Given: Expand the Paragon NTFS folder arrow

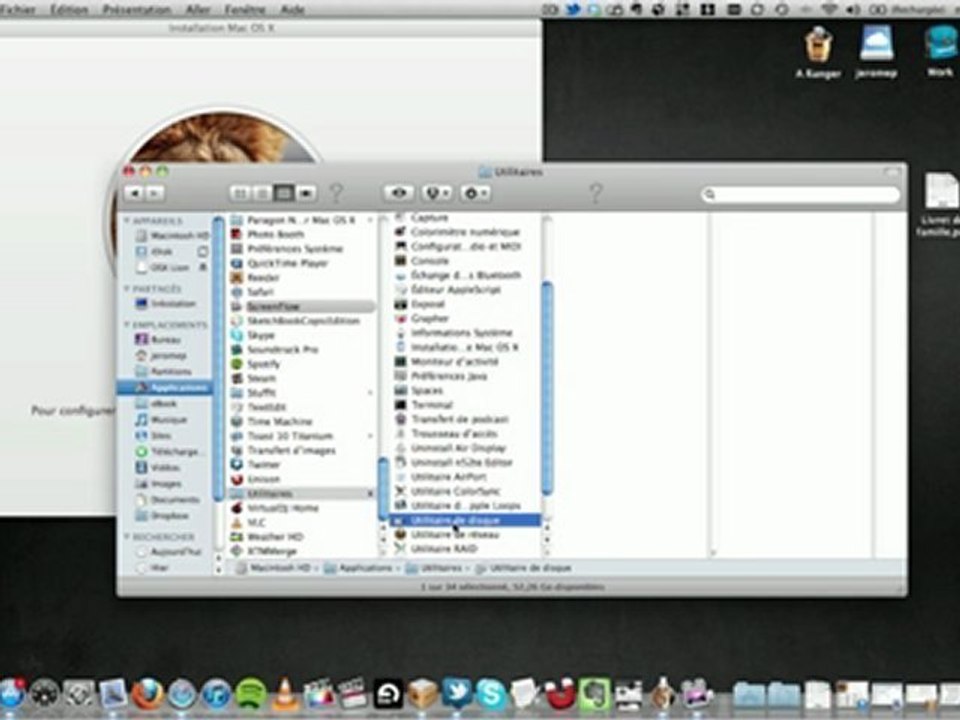Looking at the screenshot, I should [x=370, y=220].
